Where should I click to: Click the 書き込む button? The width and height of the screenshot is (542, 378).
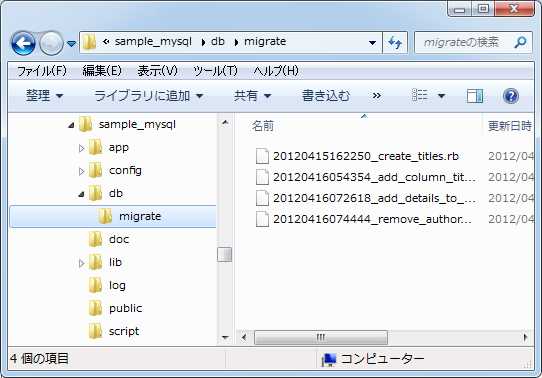[x=326, y=96]
